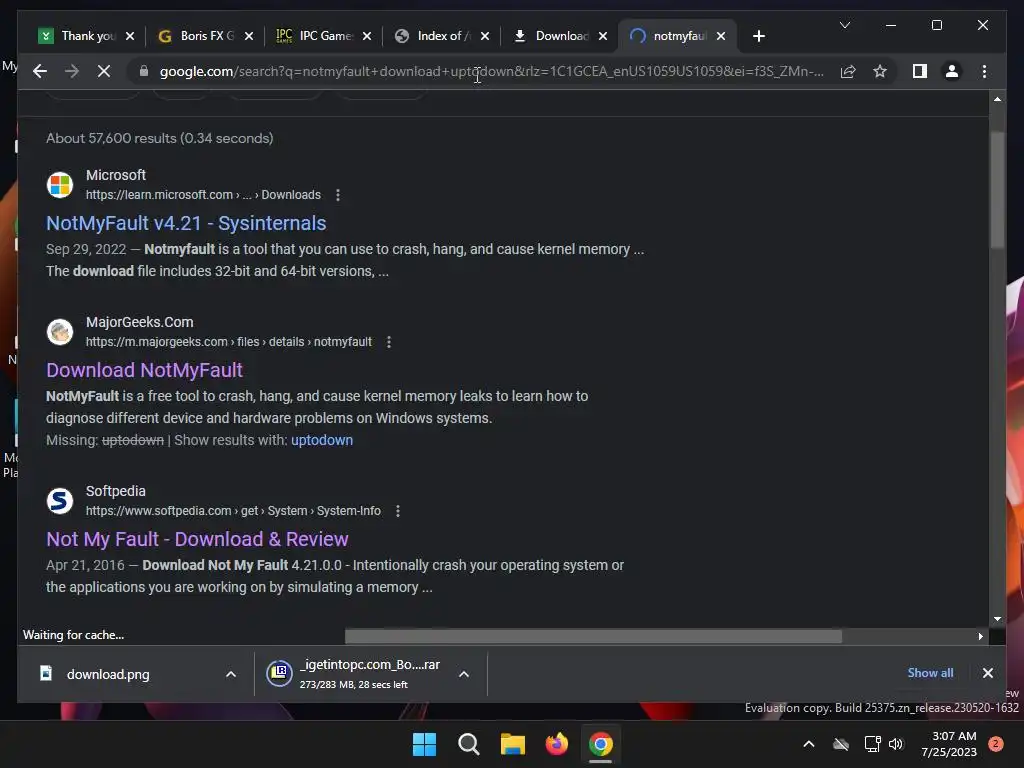Open more options for Softpedia result
The image size is (1024, 768).
coord(398,511)
